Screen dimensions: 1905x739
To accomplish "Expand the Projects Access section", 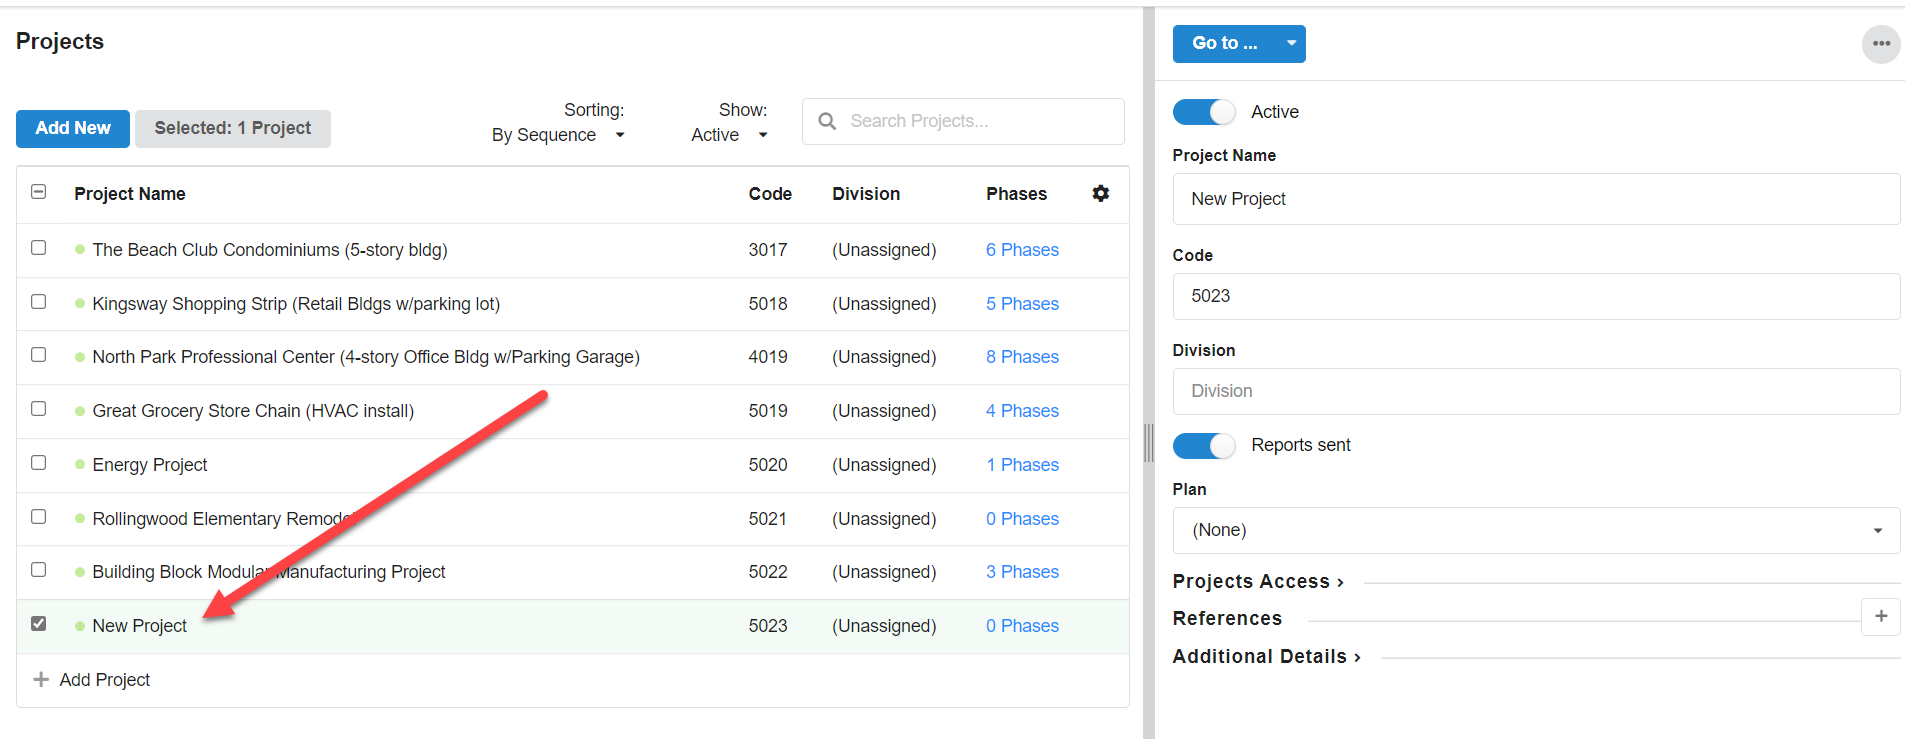I will pyautogui.click(x=1258, y=581).
